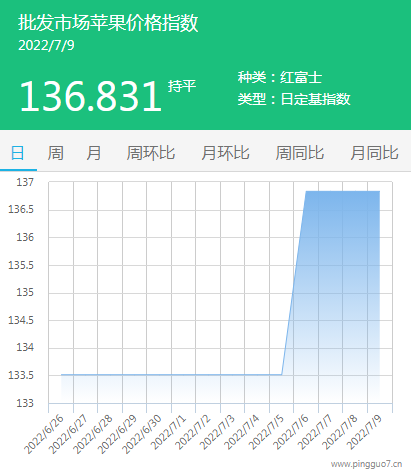Click the 批发市场苹果价格指数 title

(108, 23)
